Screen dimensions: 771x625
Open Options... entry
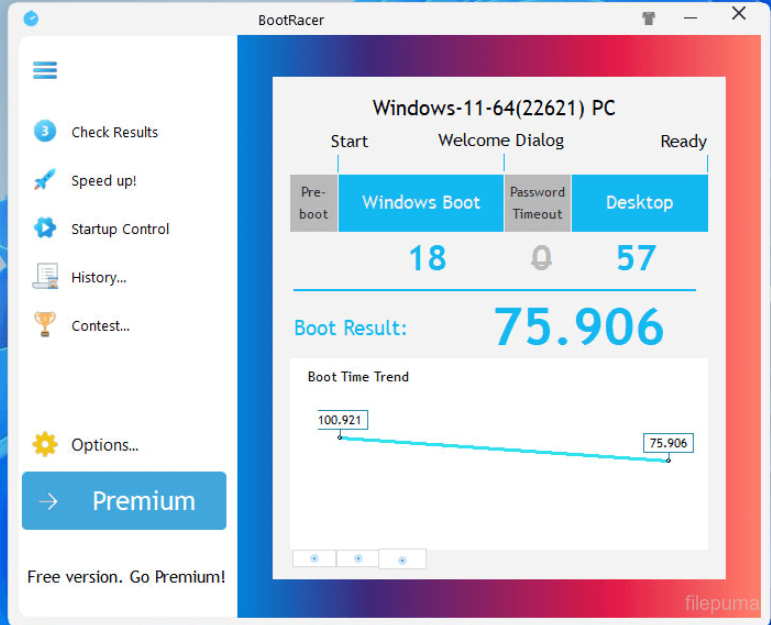click(x=105, y=445)
